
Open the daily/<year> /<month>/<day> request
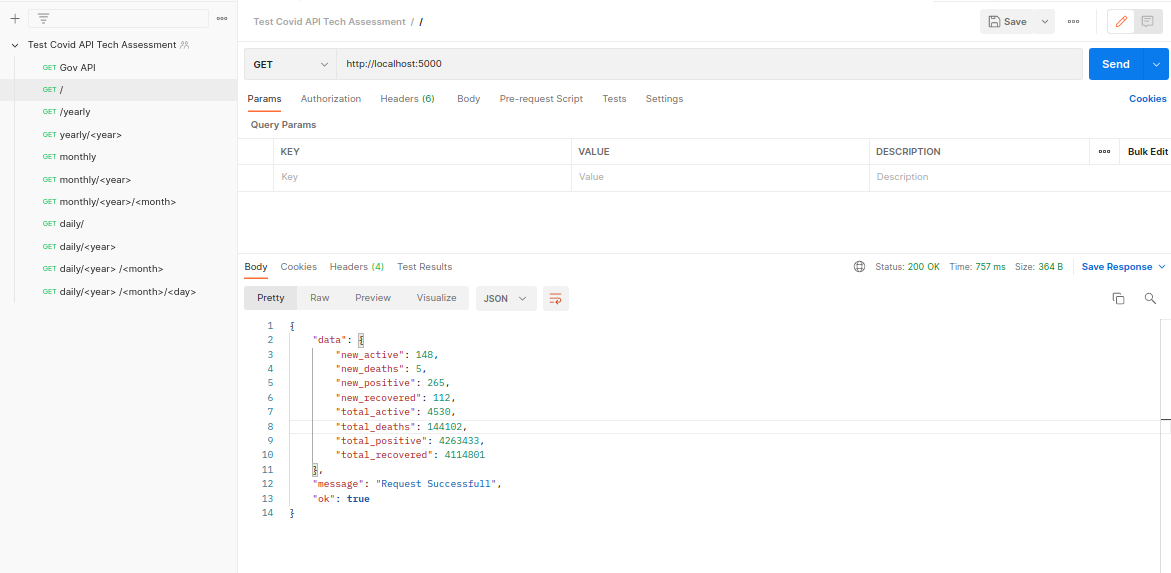click(x=119, y=292)
